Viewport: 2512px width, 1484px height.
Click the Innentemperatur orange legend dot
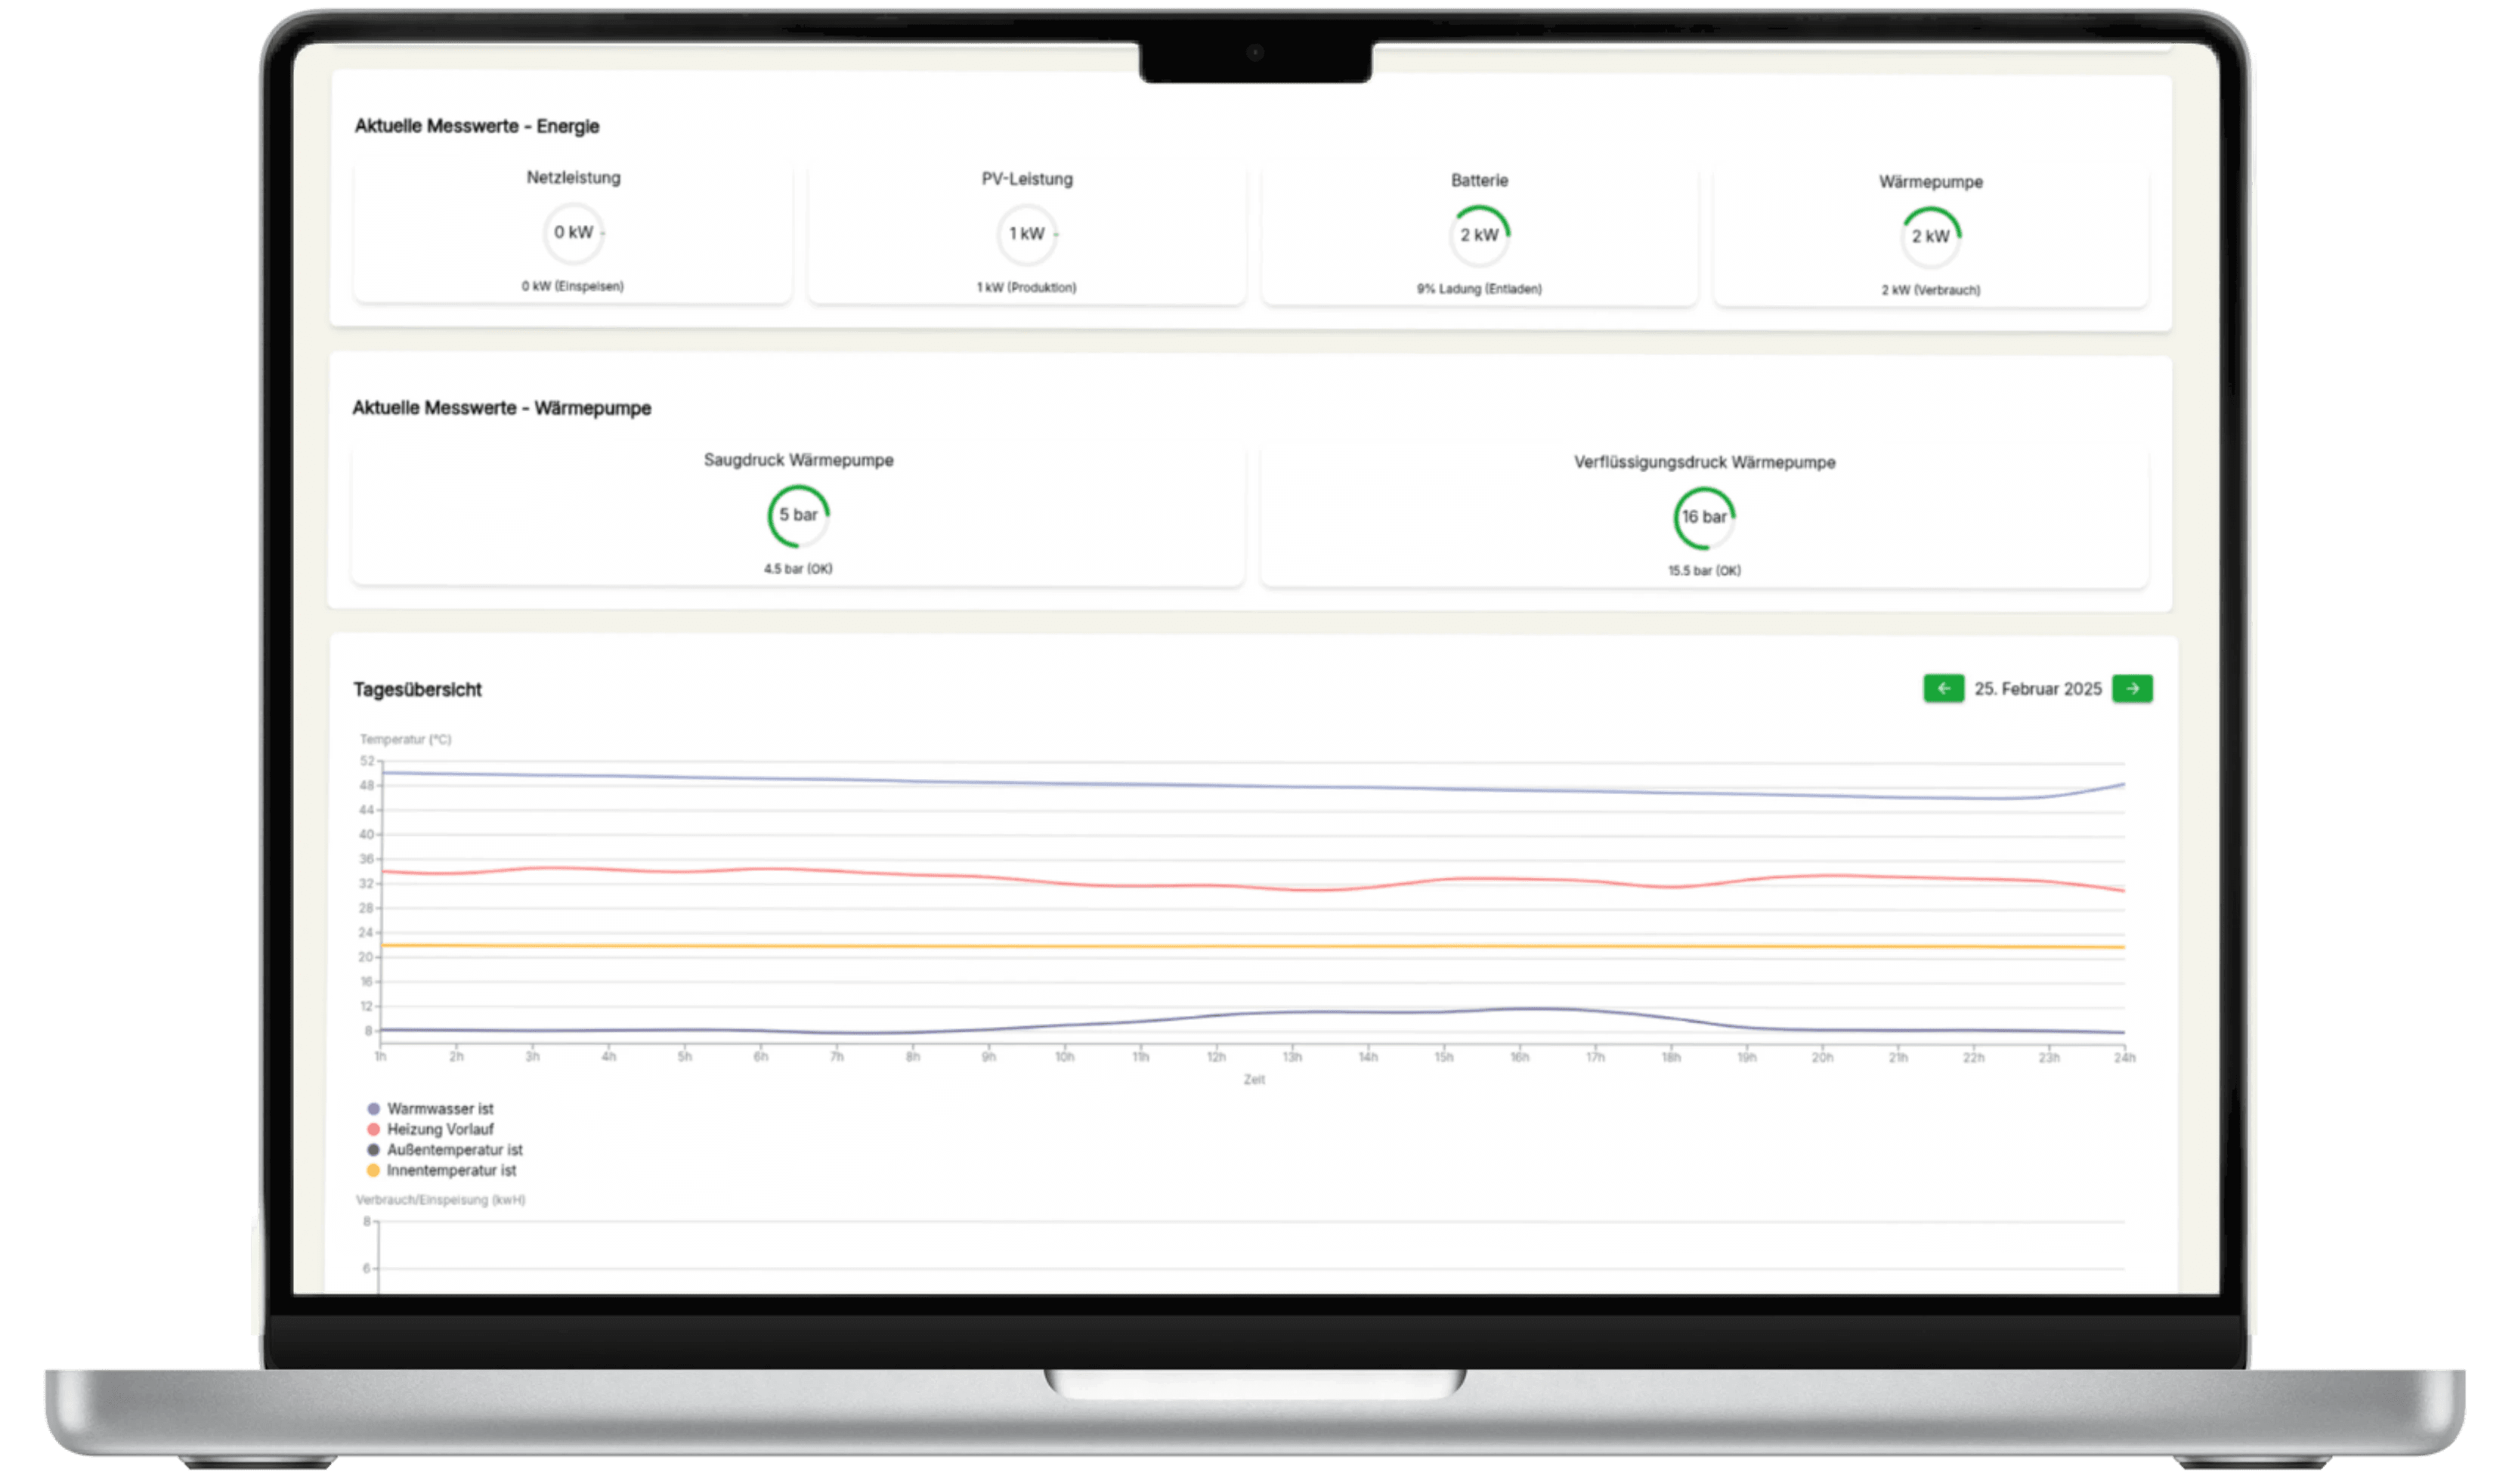tap(373, 1170)
